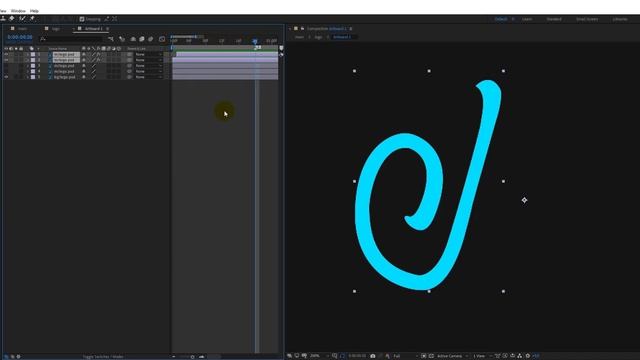Open the parent dropdown for layer 3

click(149, 66)
